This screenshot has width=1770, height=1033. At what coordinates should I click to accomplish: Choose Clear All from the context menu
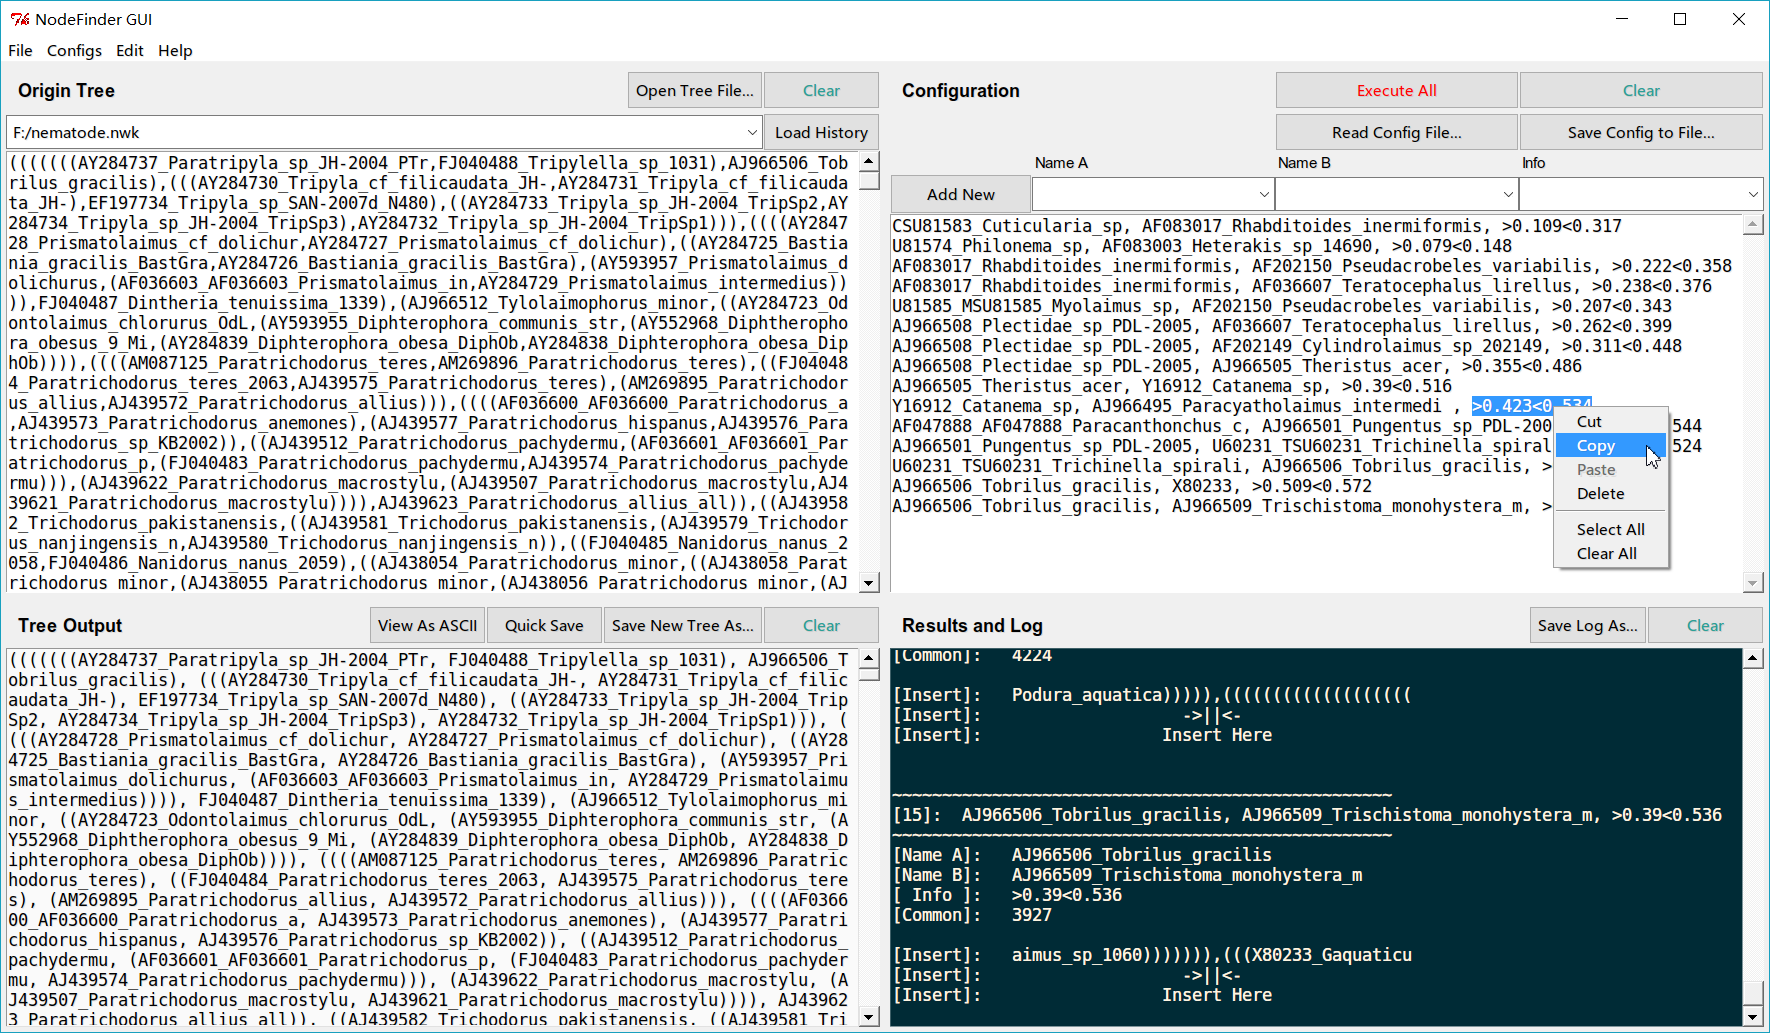coord(1611,554)
